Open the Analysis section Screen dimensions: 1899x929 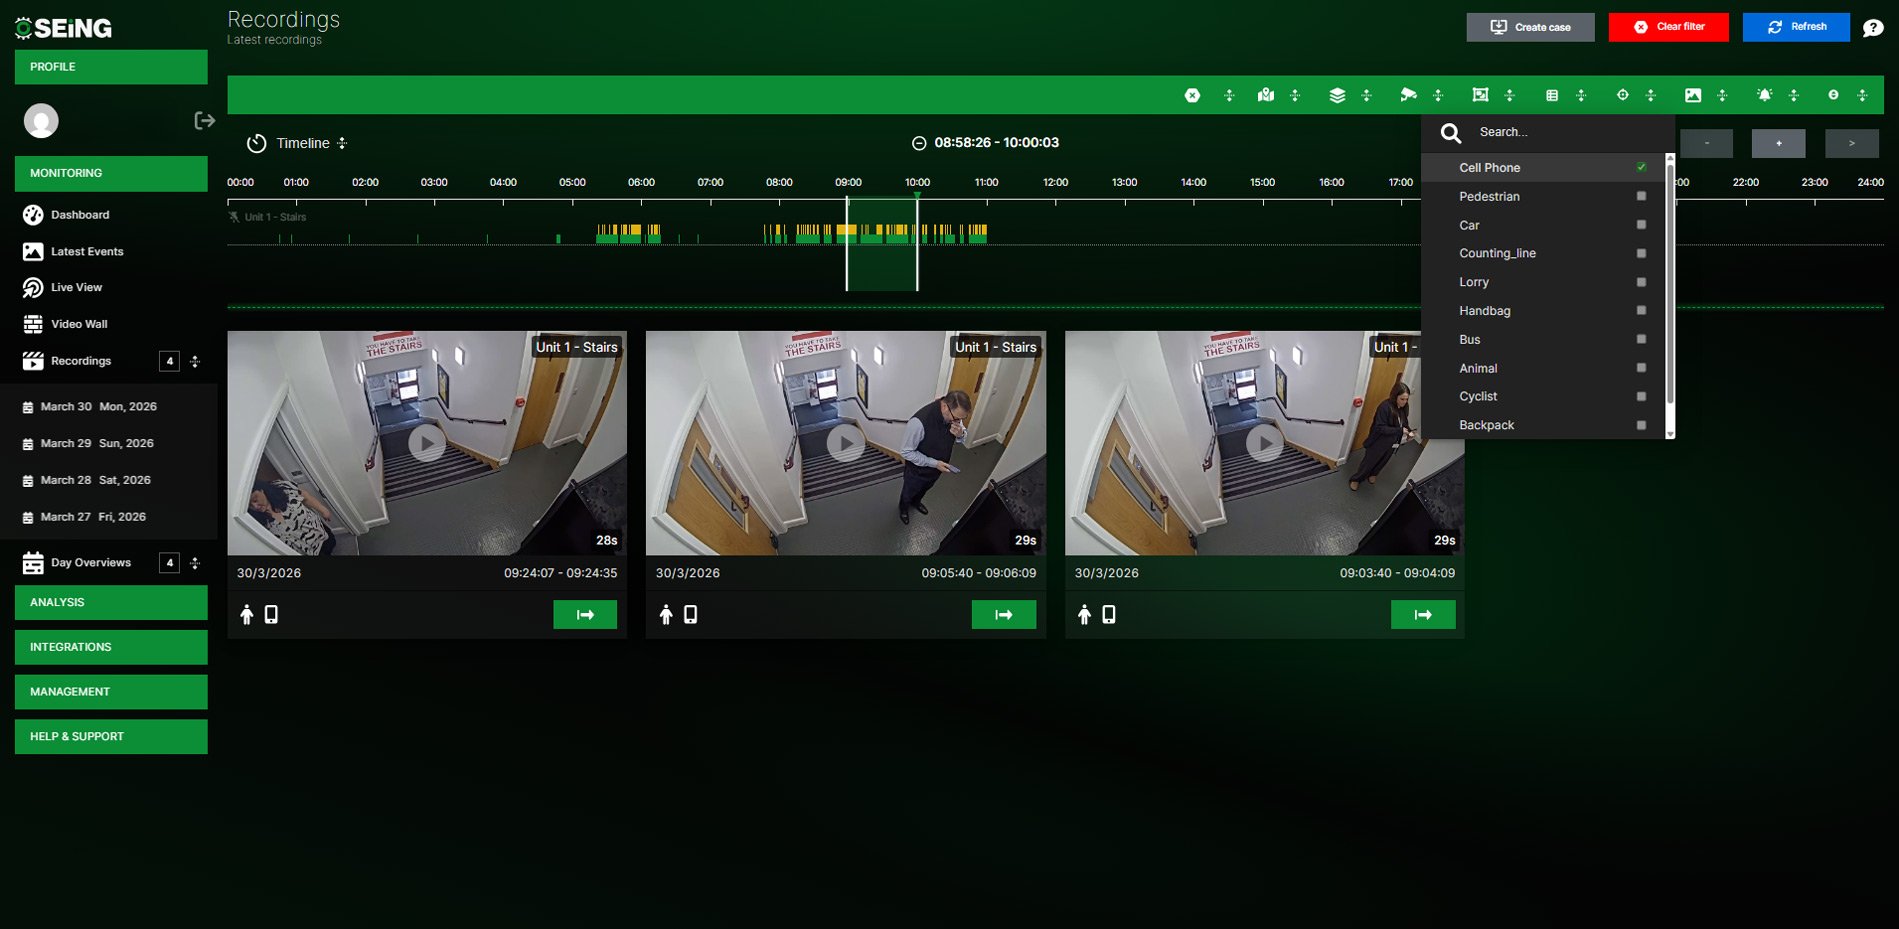click(110, 602)
